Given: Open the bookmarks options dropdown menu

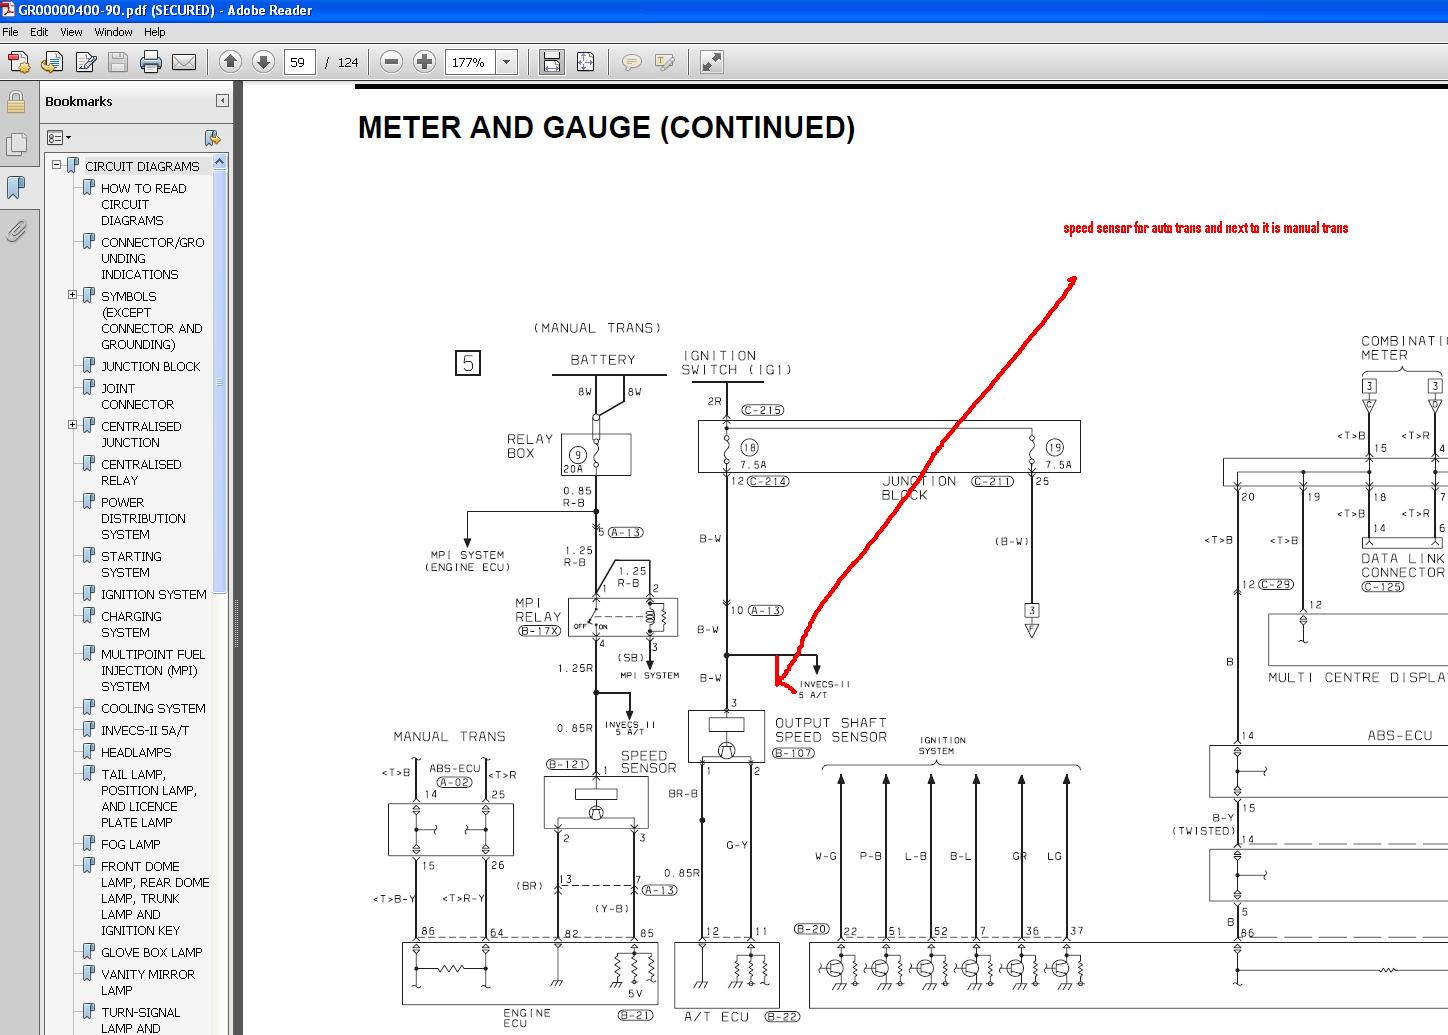Looking at the screenshot, I should click(56, 137).
